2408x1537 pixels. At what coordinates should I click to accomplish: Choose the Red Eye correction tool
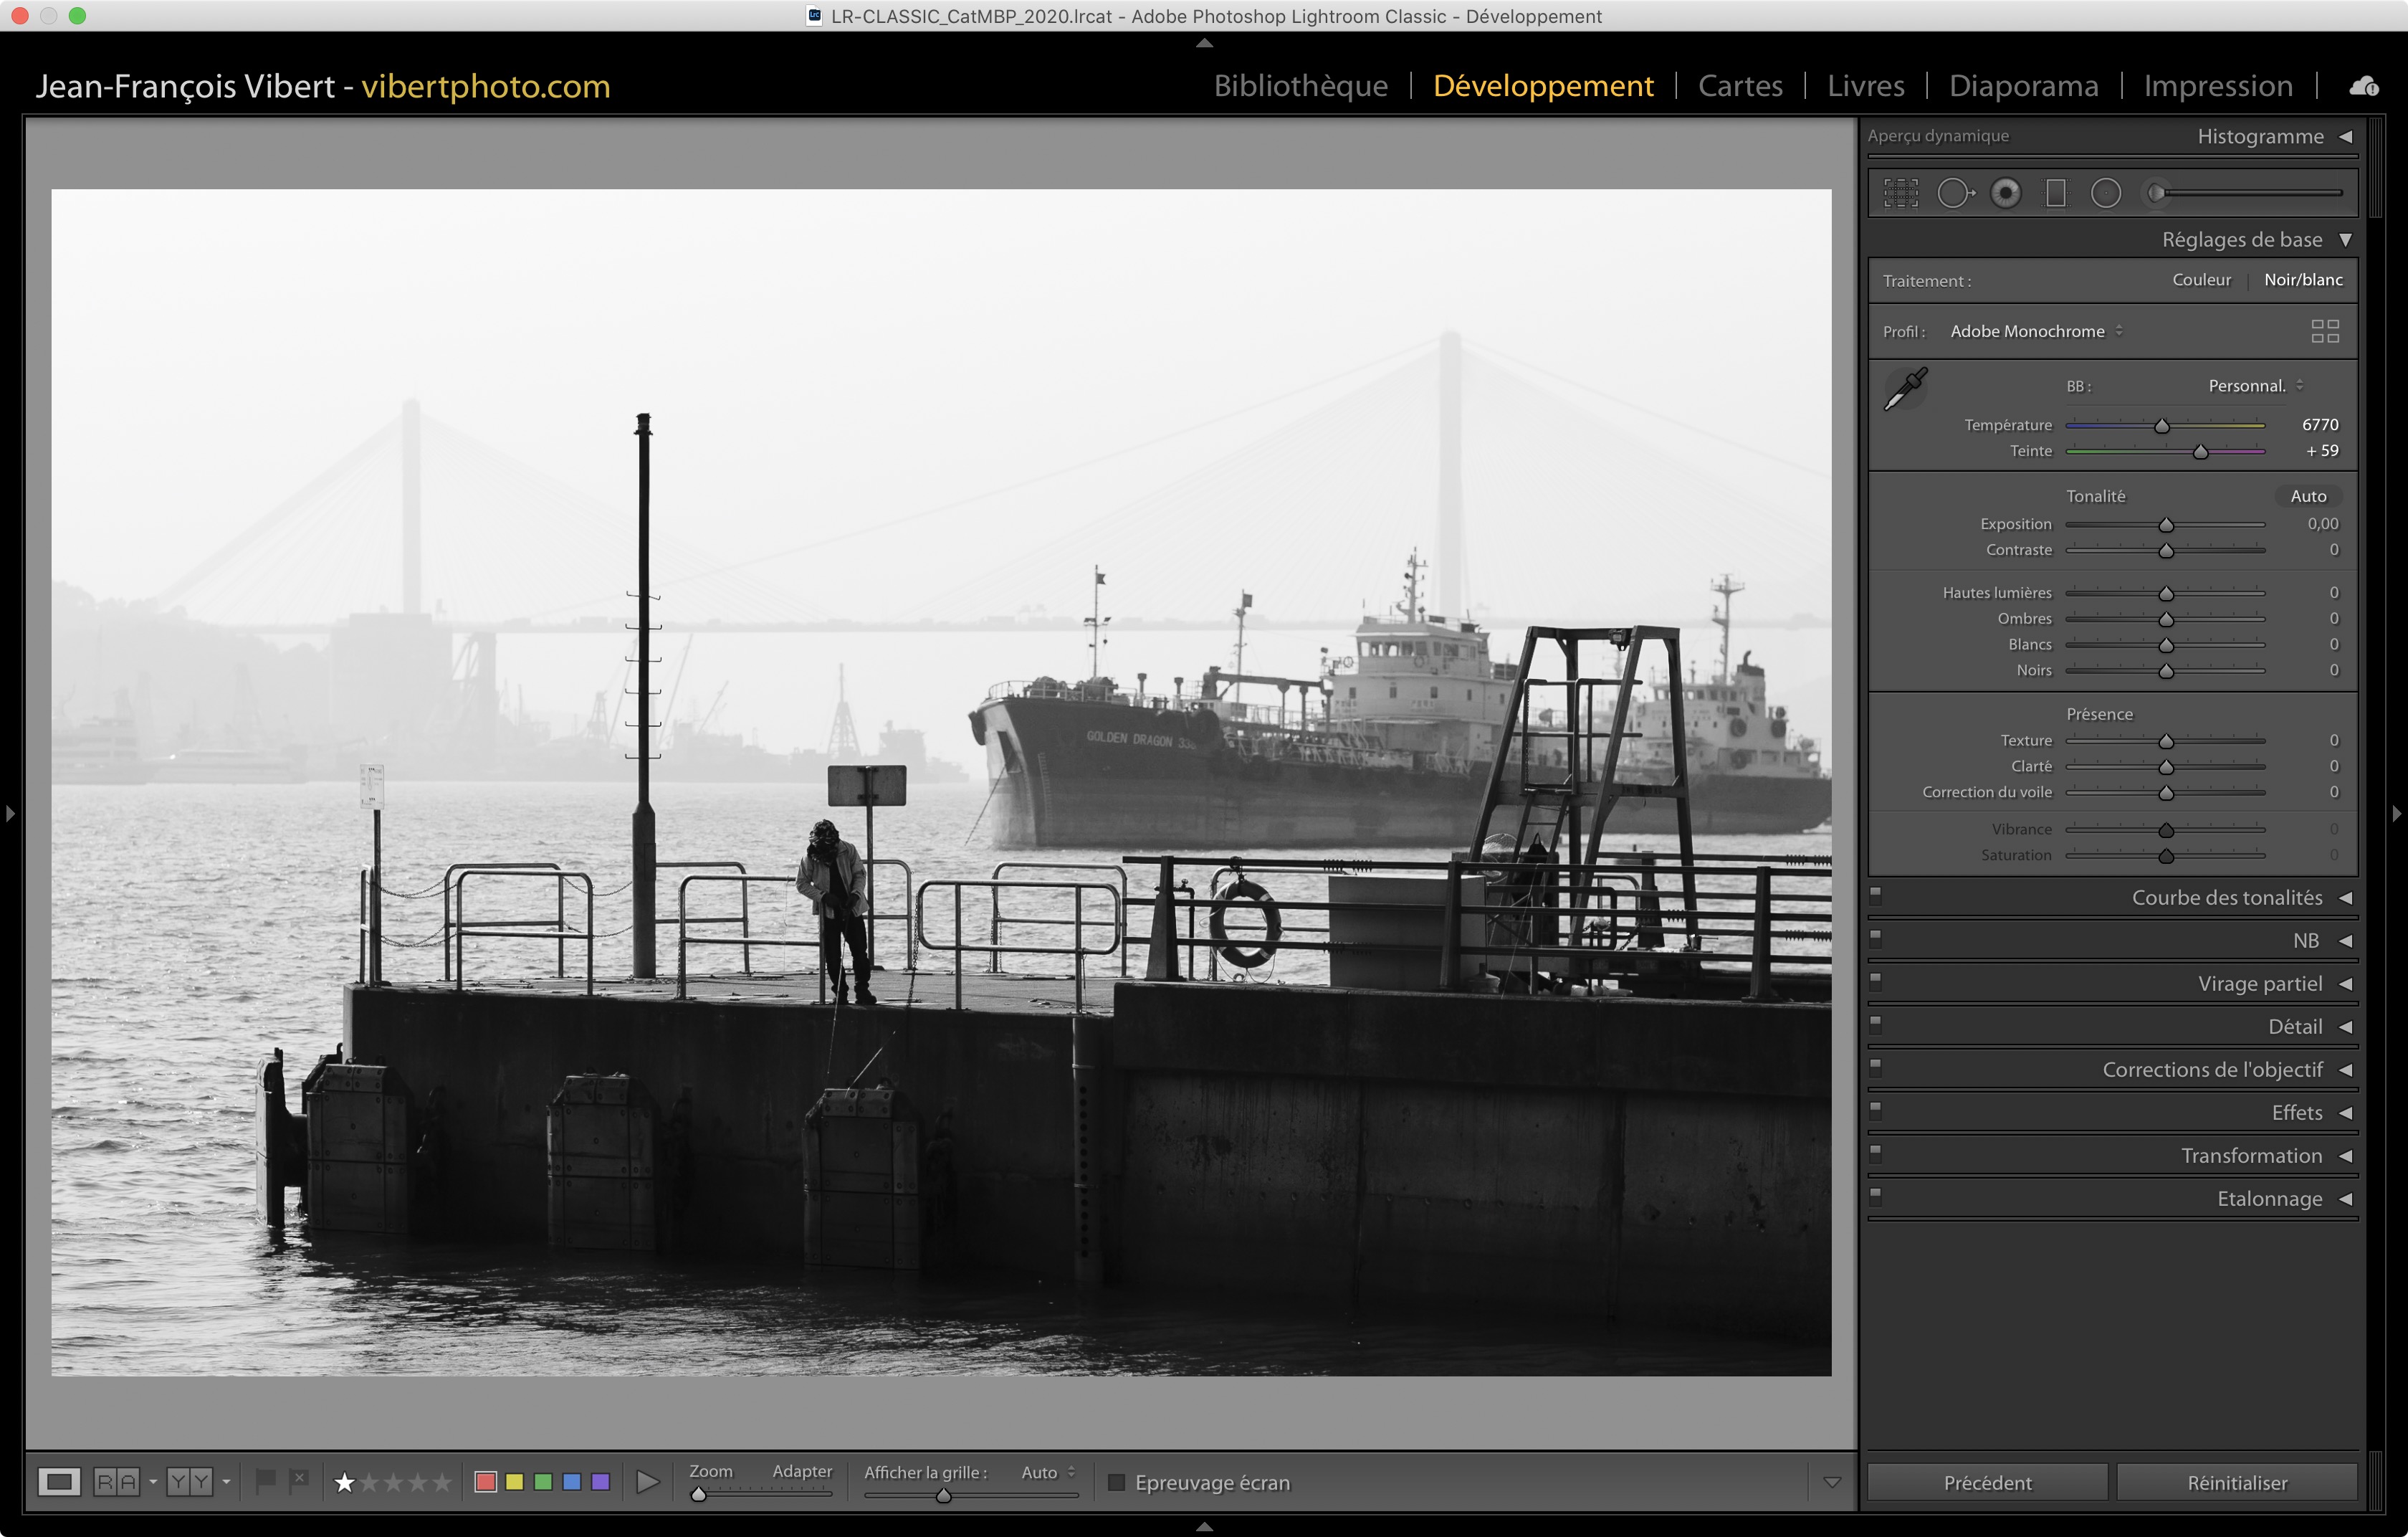tap(2005, 193)
